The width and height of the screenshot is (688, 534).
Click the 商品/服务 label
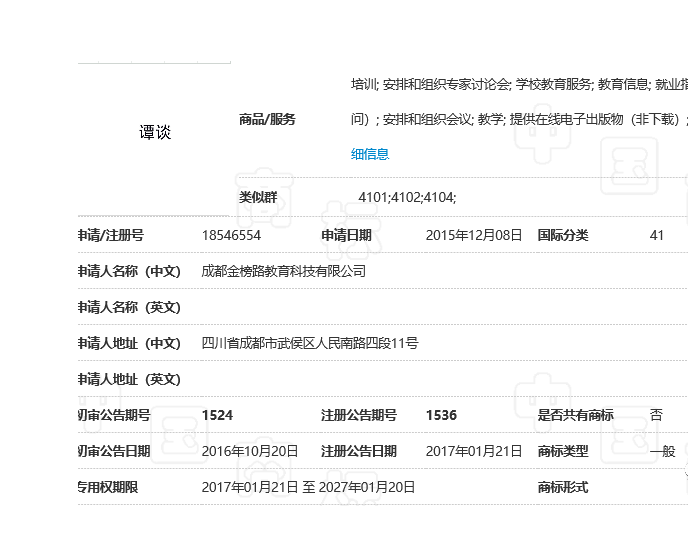click(267, 119)
